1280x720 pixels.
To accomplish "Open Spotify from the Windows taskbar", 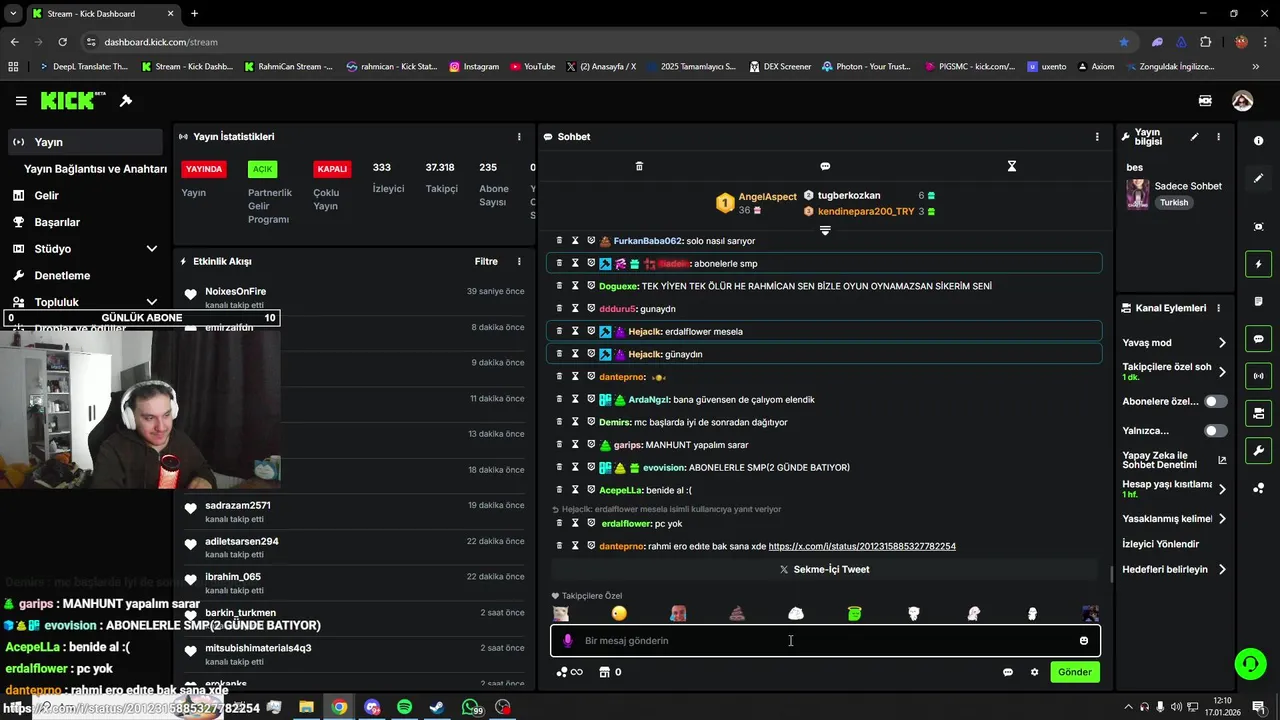I will (x=404, y=707).
